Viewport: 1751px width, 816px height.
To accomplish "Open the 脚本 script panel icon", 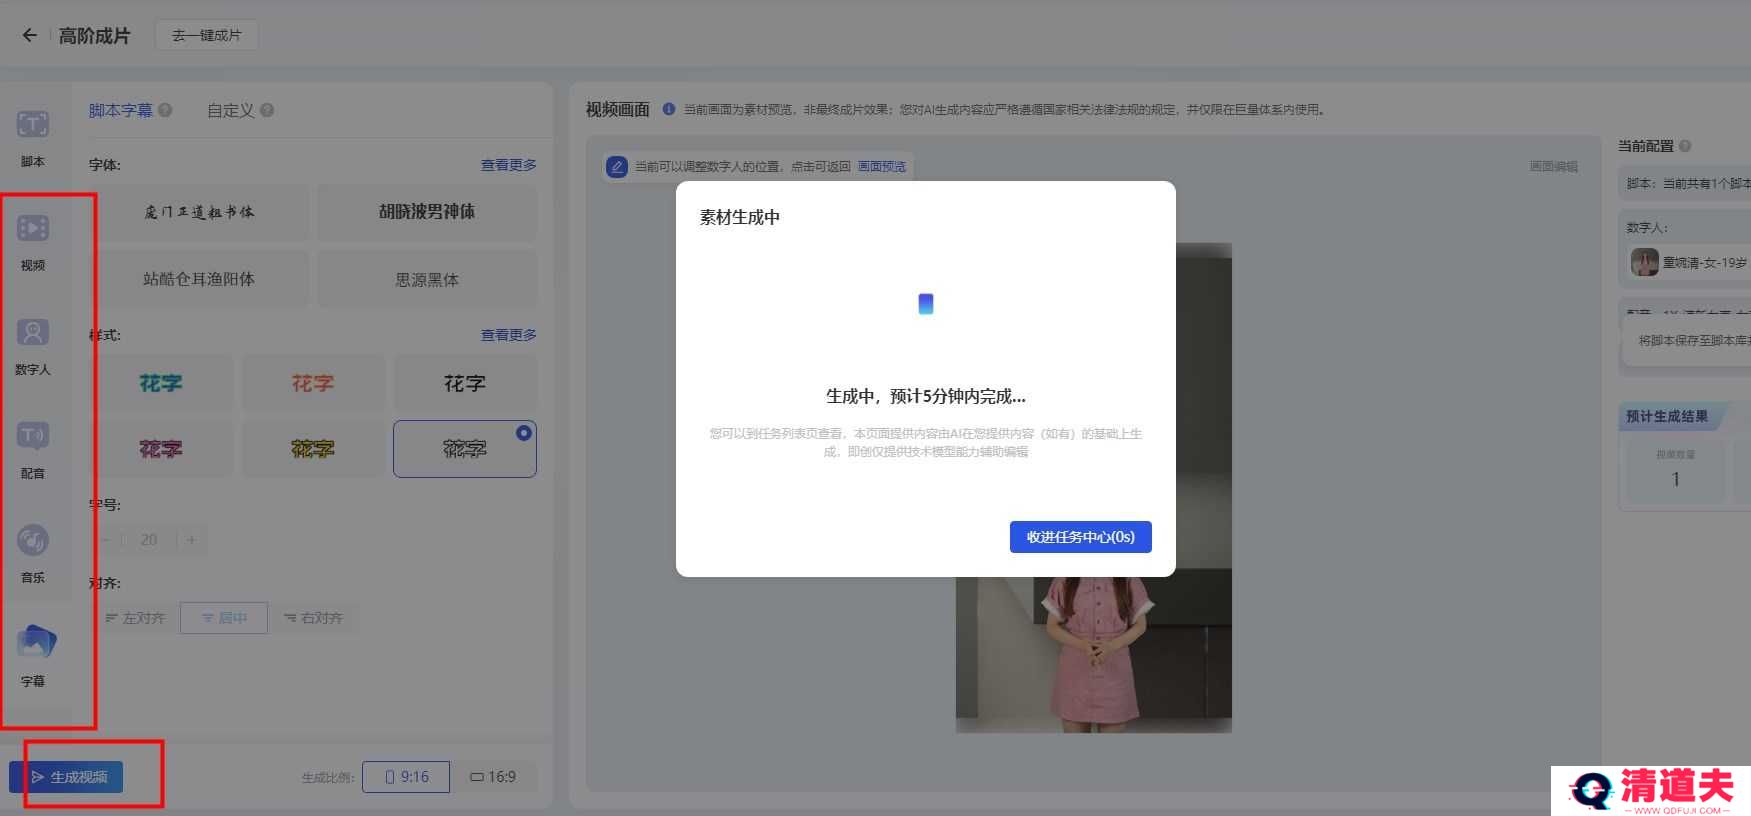I will pyautogui.click(x=33, y=126).
